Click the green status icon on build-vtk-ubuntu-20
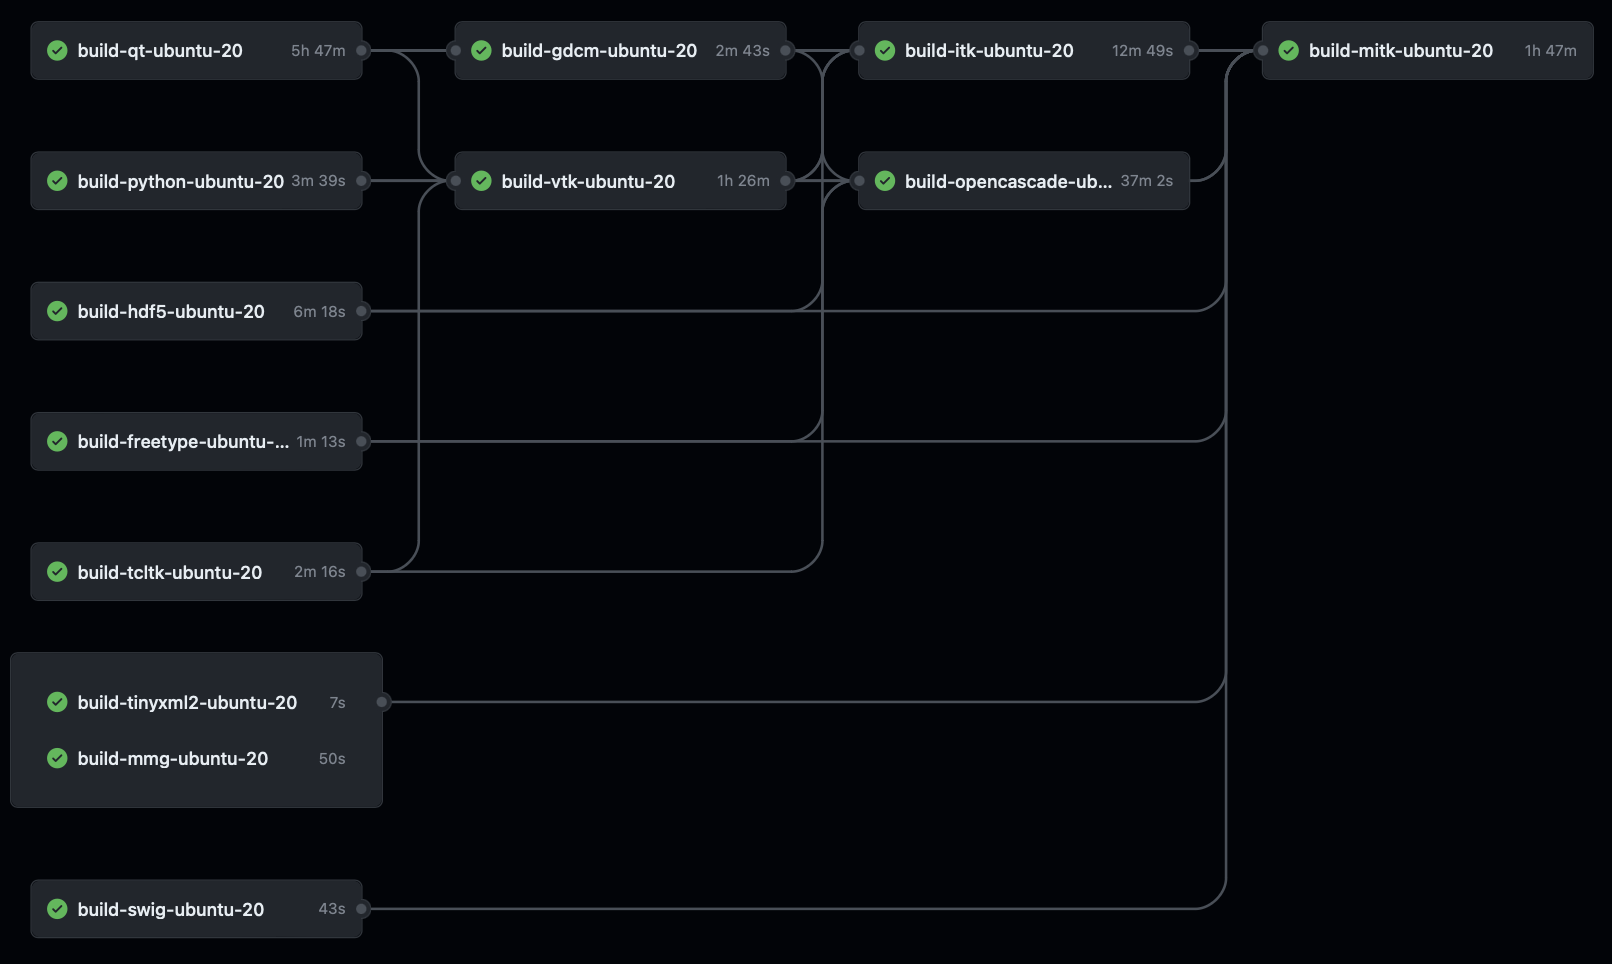Image resolution: width=1612 pixels, height=964 pixels. pyautogui.click(x=481, y=181)
